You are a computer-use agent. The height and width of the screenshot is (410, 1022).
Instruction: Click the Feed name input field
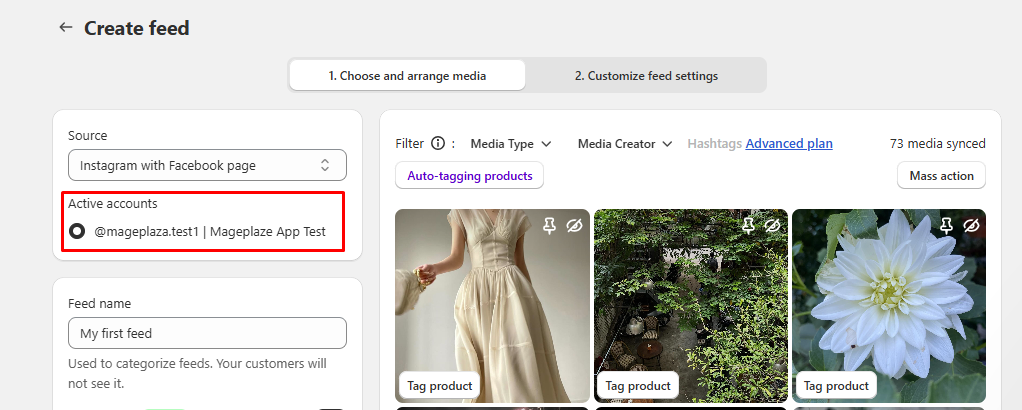pos(207,333)
